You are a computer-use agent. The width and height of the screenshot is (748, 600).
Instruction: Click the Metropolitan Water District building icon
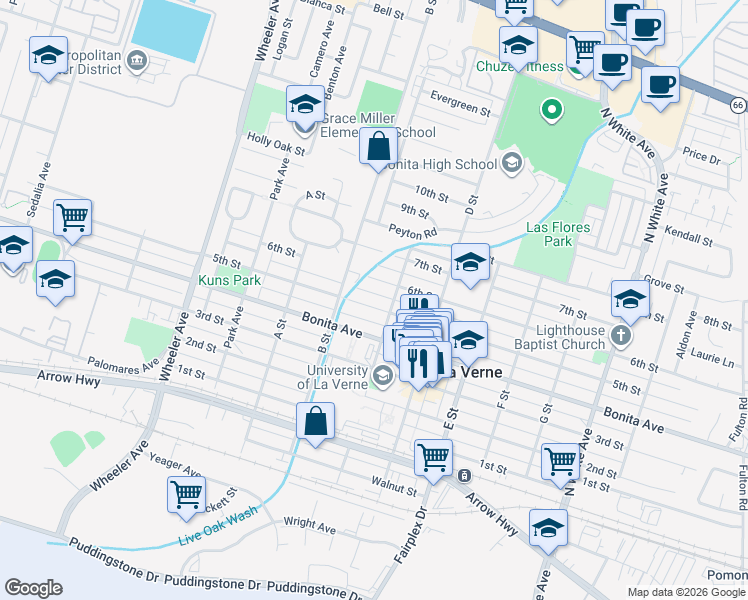tap(138, 61)
